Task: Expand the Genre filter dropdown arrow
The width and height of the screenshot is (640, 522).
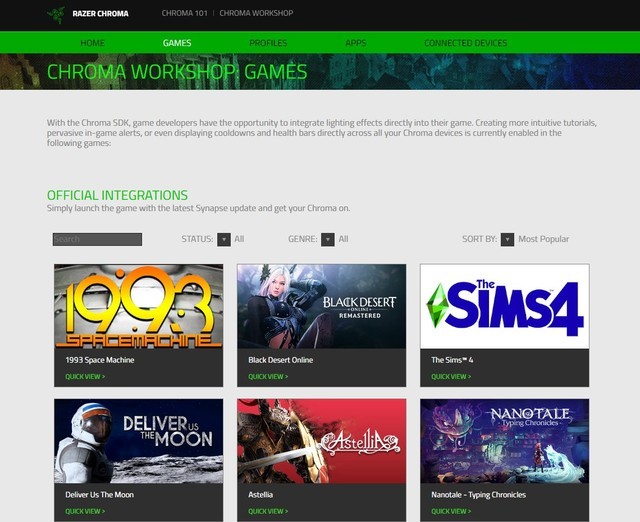Action: [328, 240]
